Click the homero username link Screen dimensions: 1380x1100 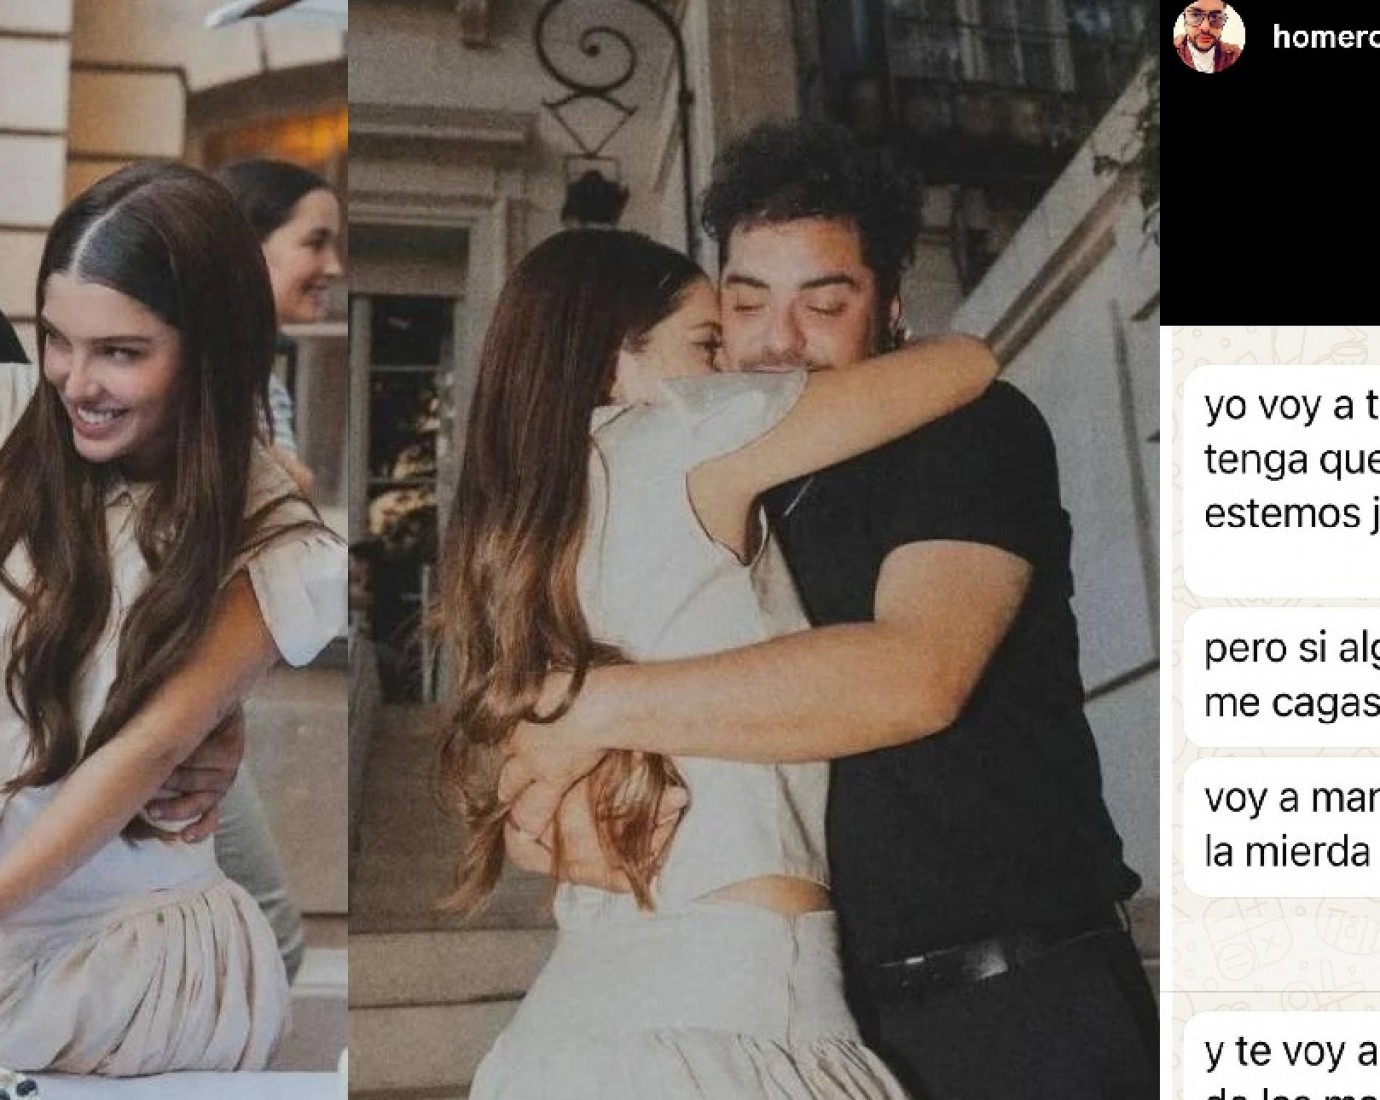click(x=1325, y=38)
